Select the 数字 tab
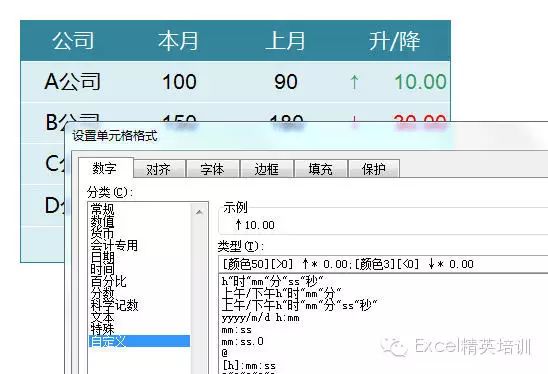This screenshot has width=548, height=374. [105, 168]
